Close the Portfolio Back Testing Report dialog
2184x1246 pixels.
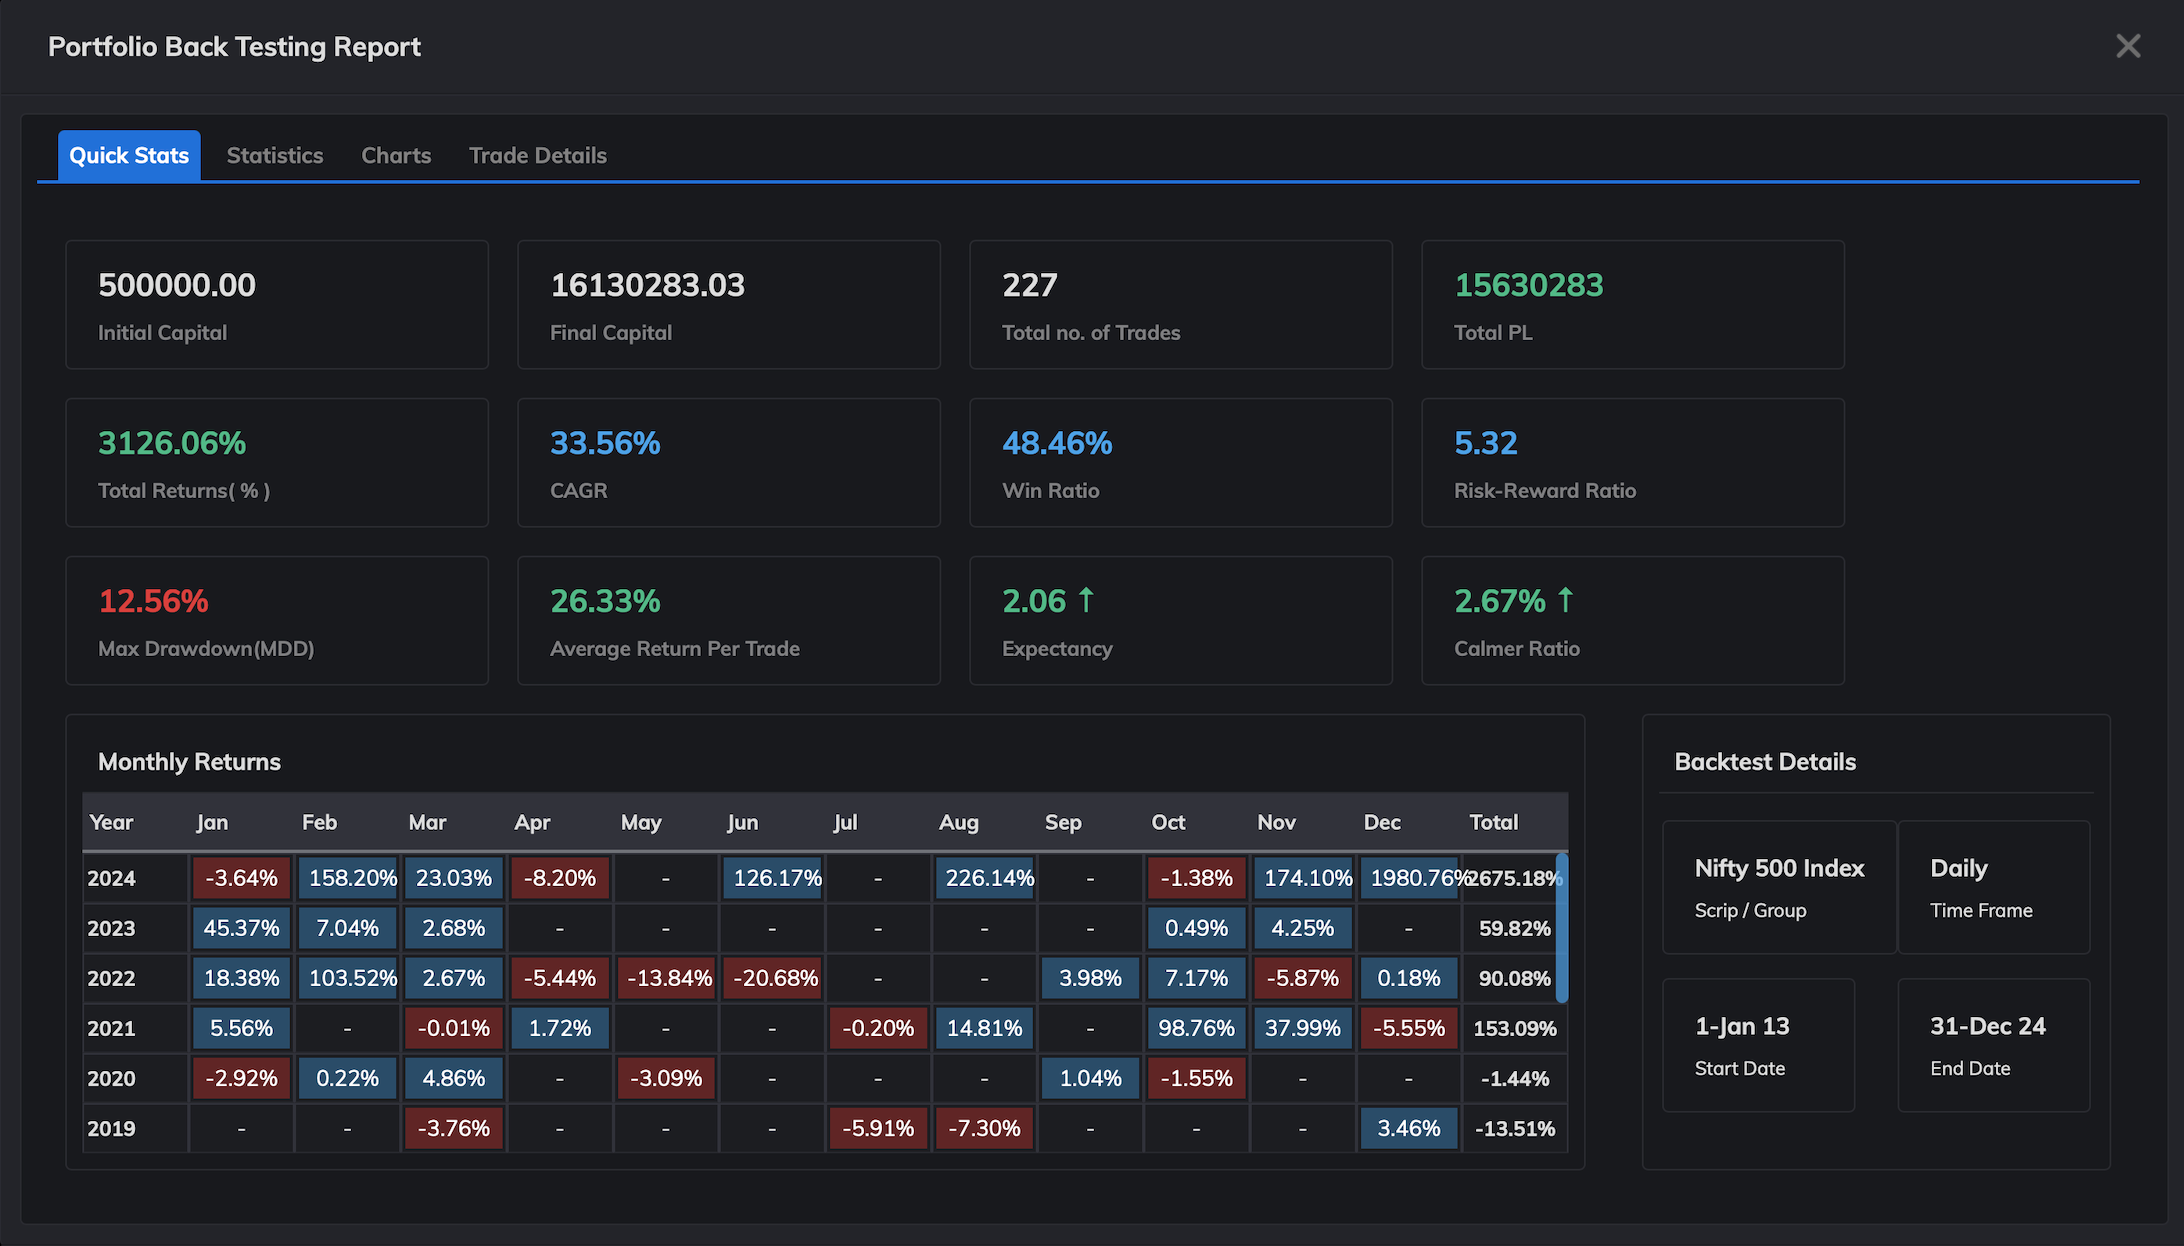click(2128, 46)
